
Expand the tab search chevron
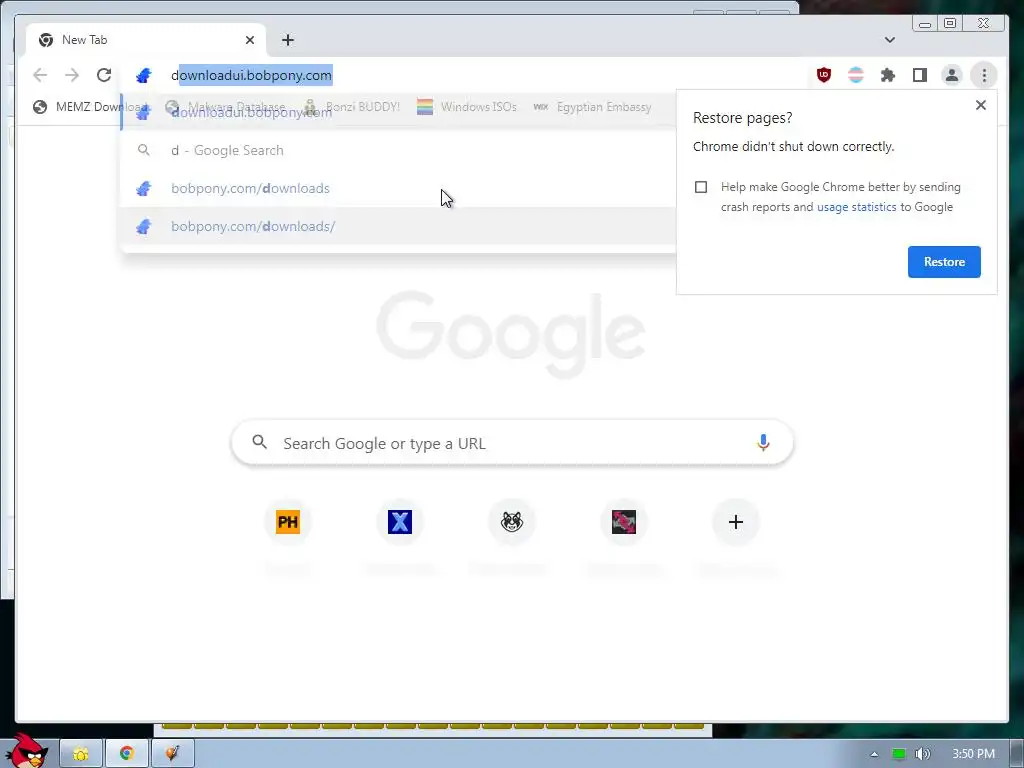tap(889, 40)
